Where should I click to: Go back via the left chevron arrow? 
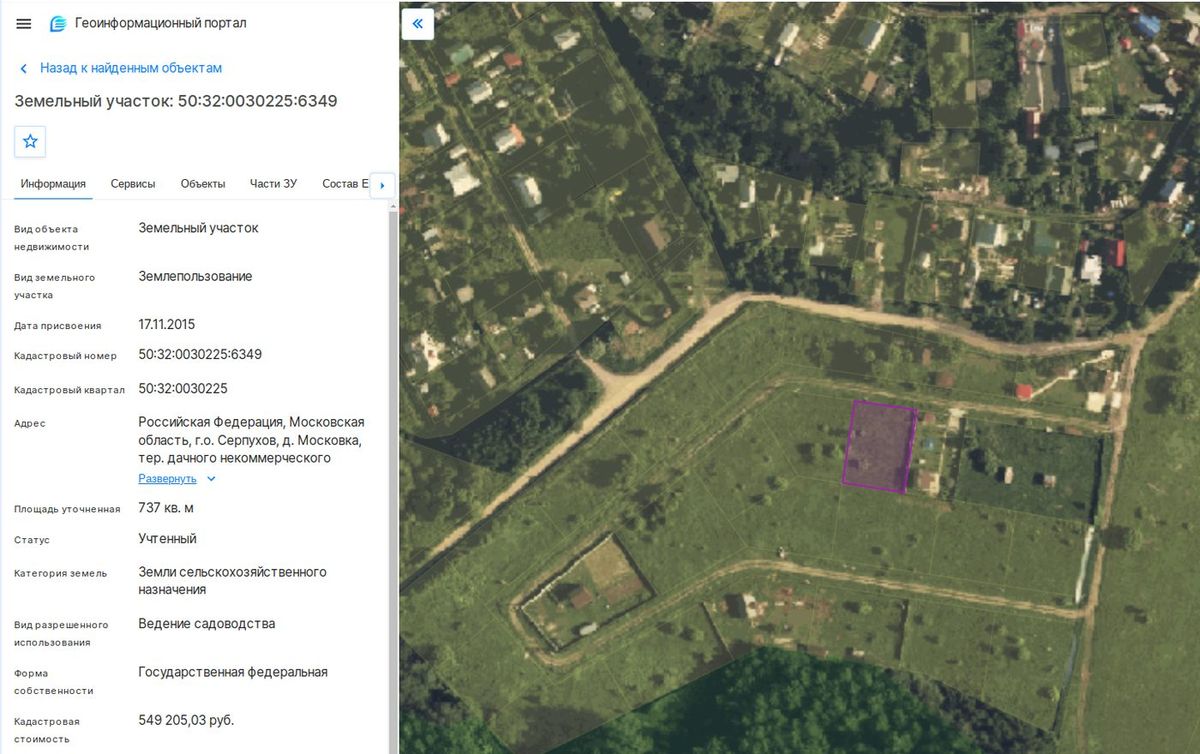tap(23, 68)
